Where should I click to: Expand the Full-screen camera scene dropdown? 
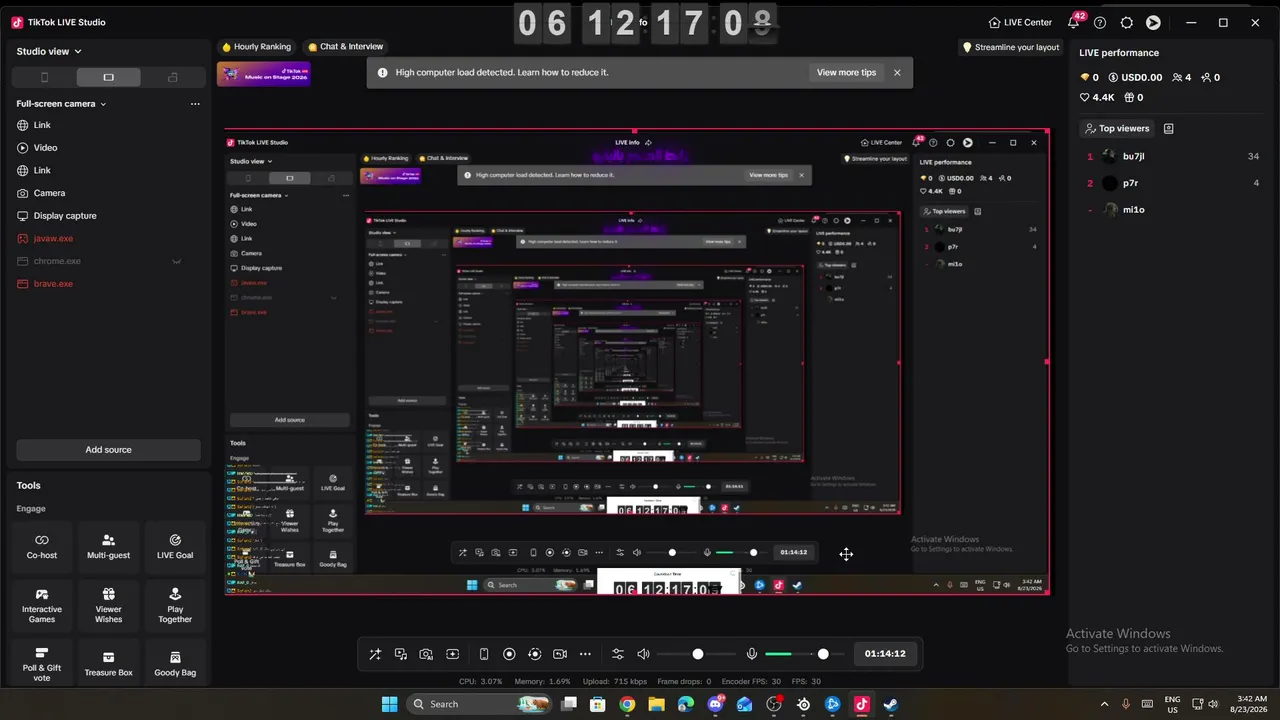point(61,104)
